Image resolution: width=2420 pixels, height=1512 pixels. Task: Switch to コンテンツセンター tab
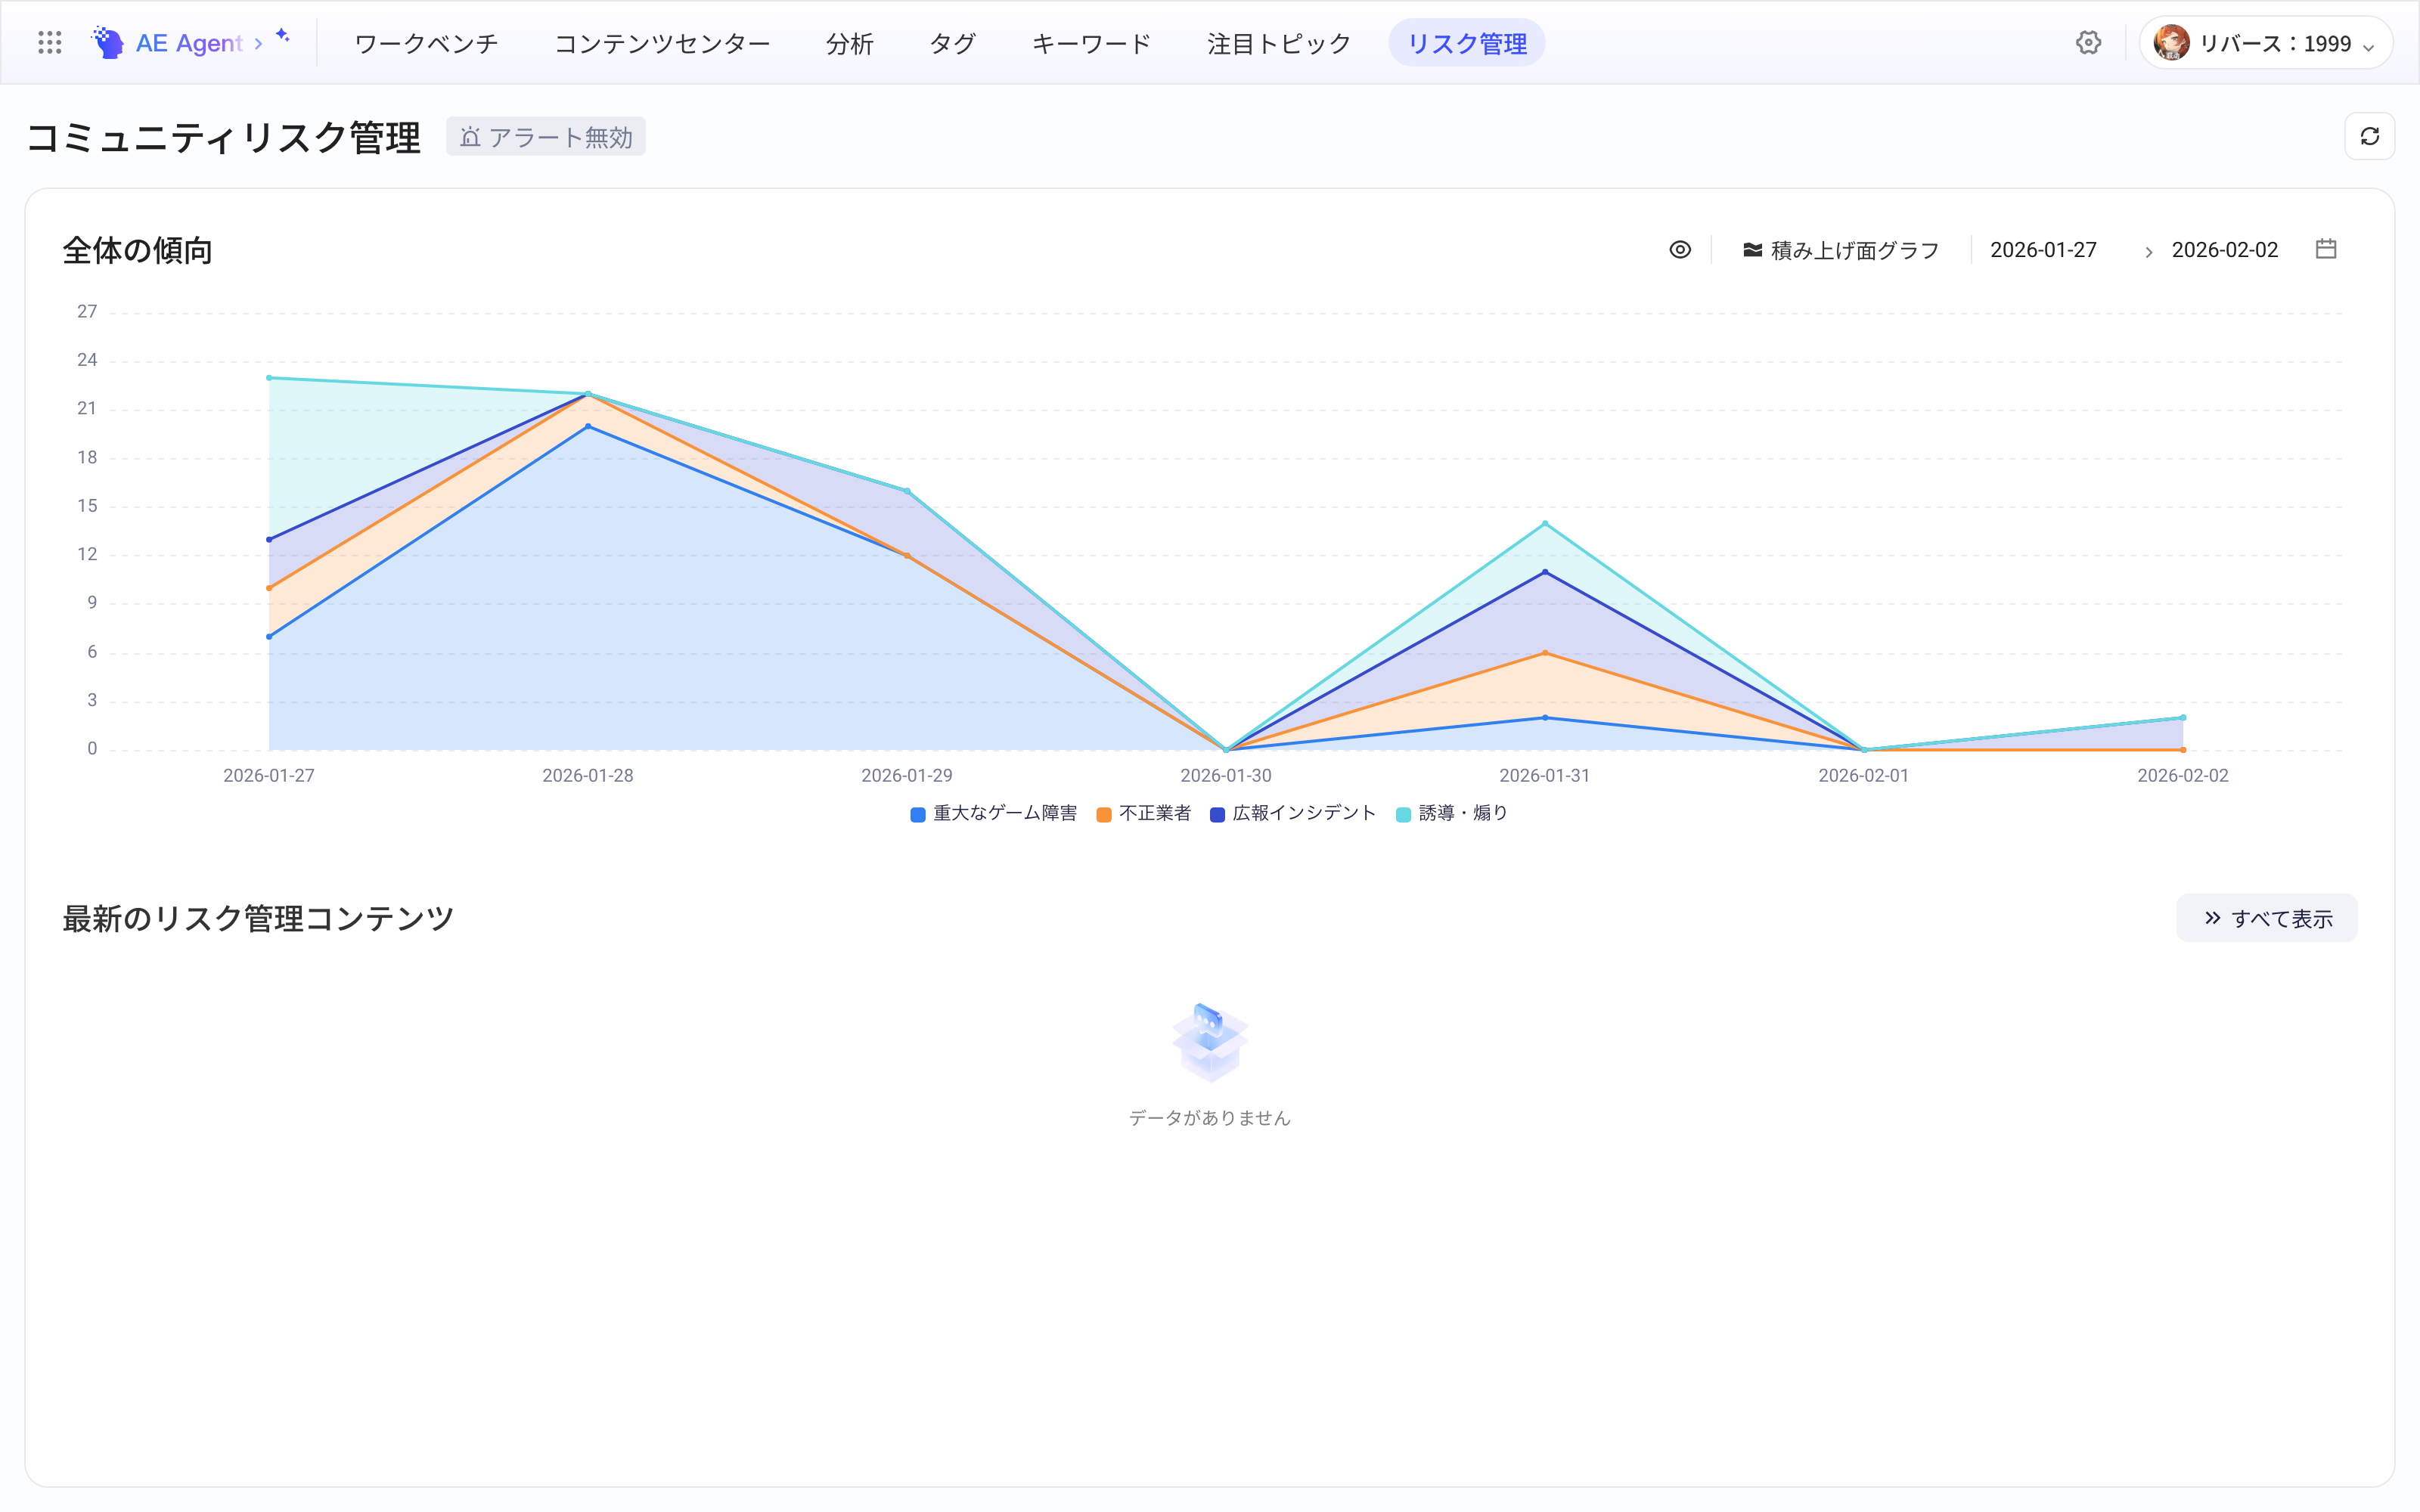coord(662,43)
